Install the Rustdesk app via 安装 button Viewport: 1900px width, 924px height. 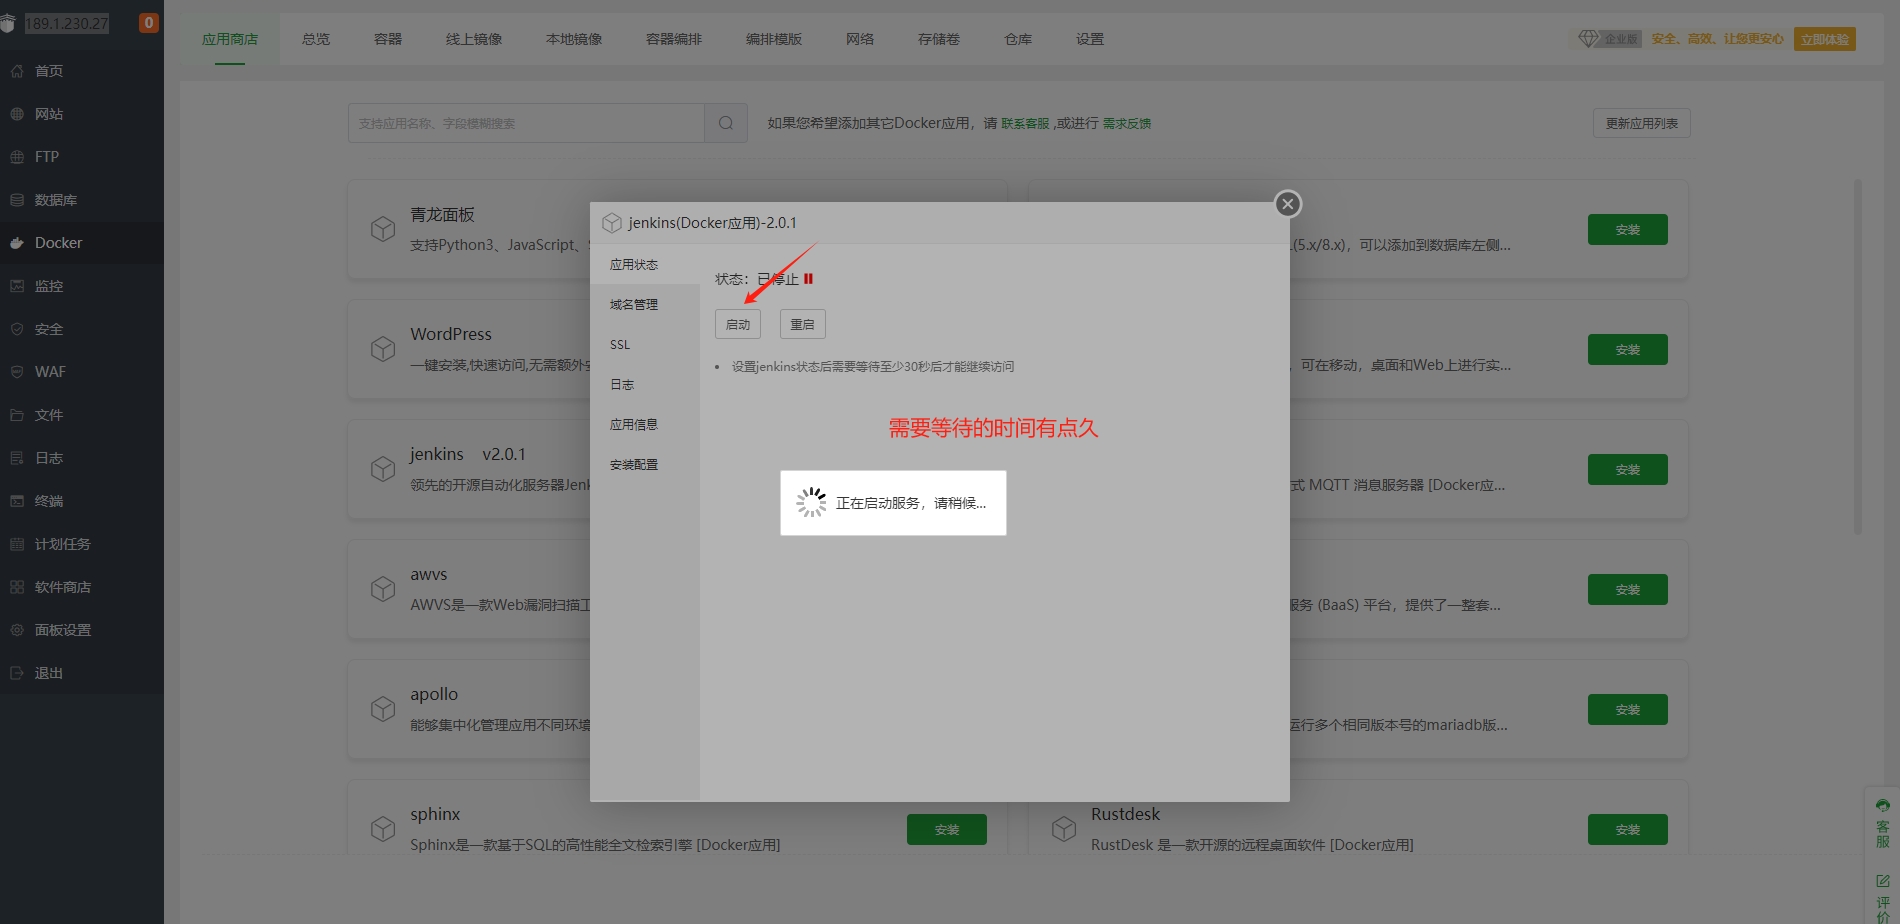(1627, 829)
